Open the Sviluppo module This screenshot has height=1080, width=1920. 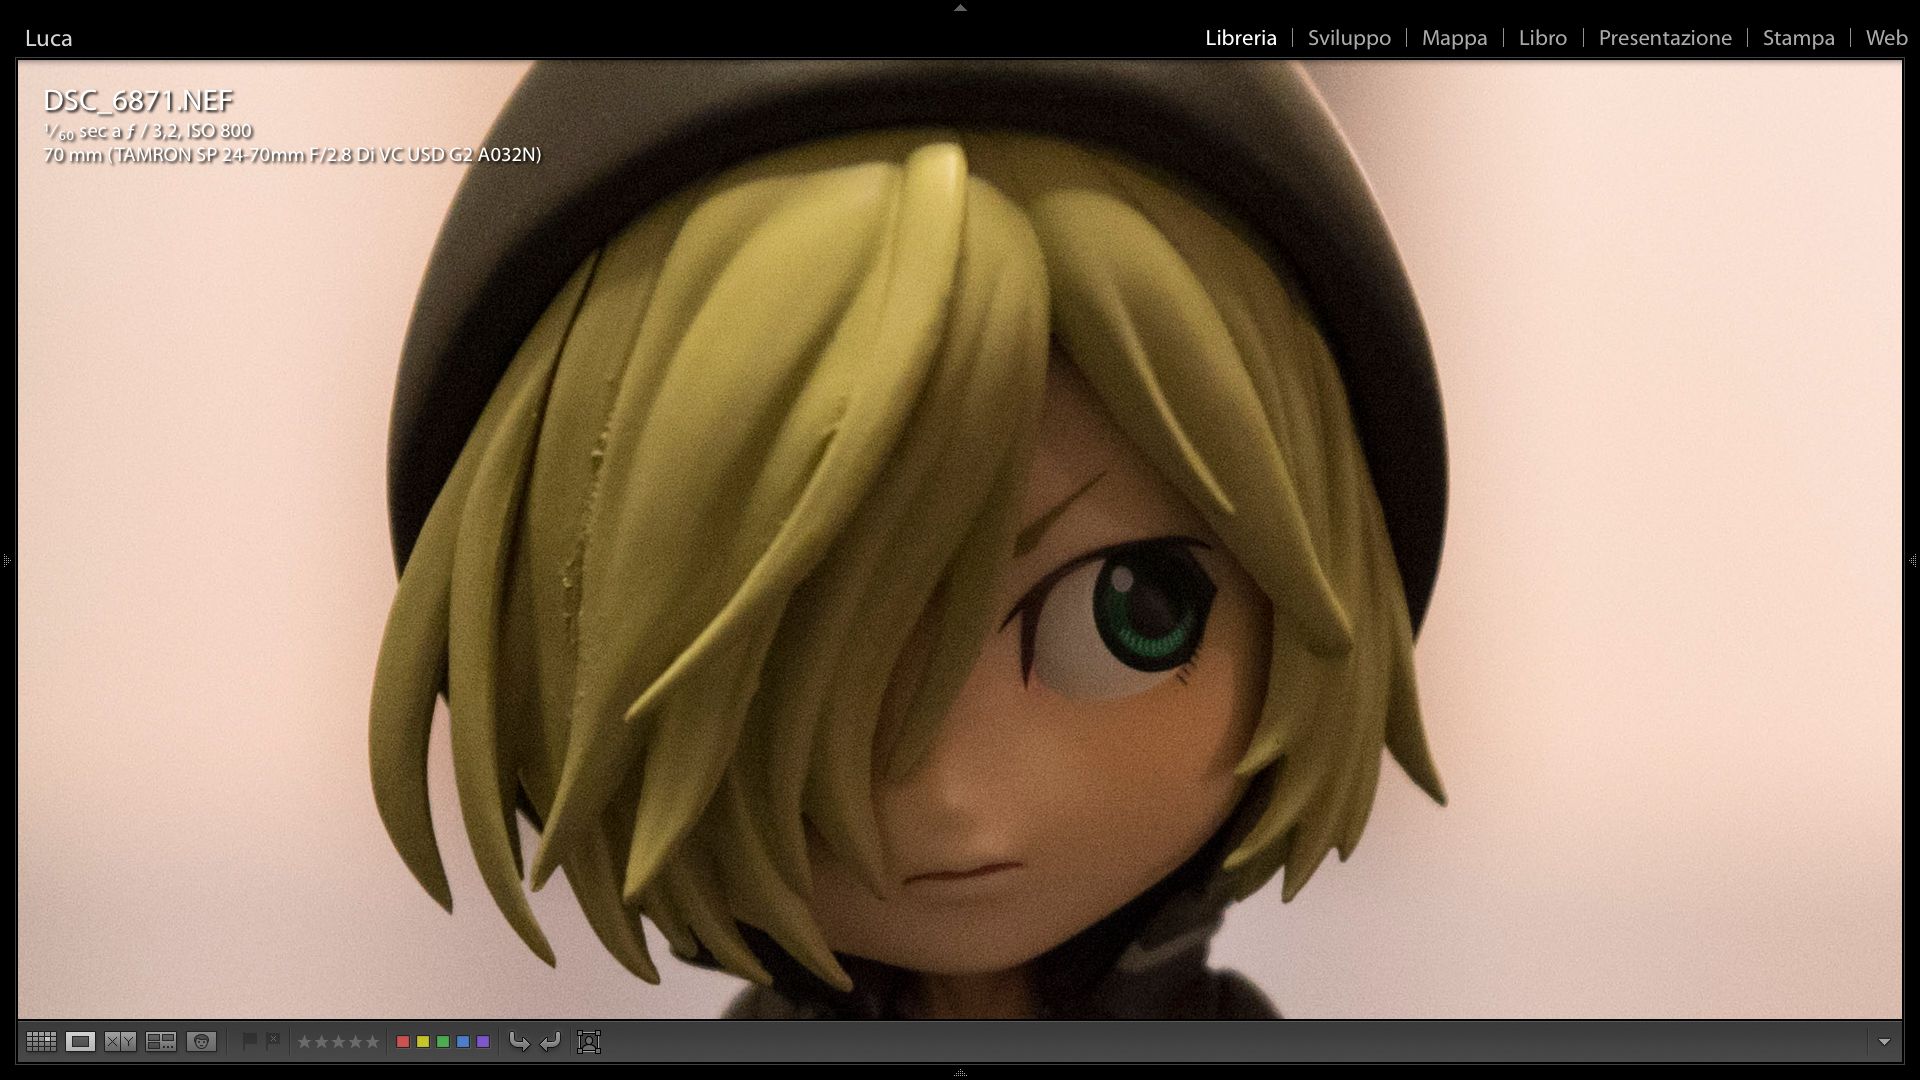(1349, 38)
